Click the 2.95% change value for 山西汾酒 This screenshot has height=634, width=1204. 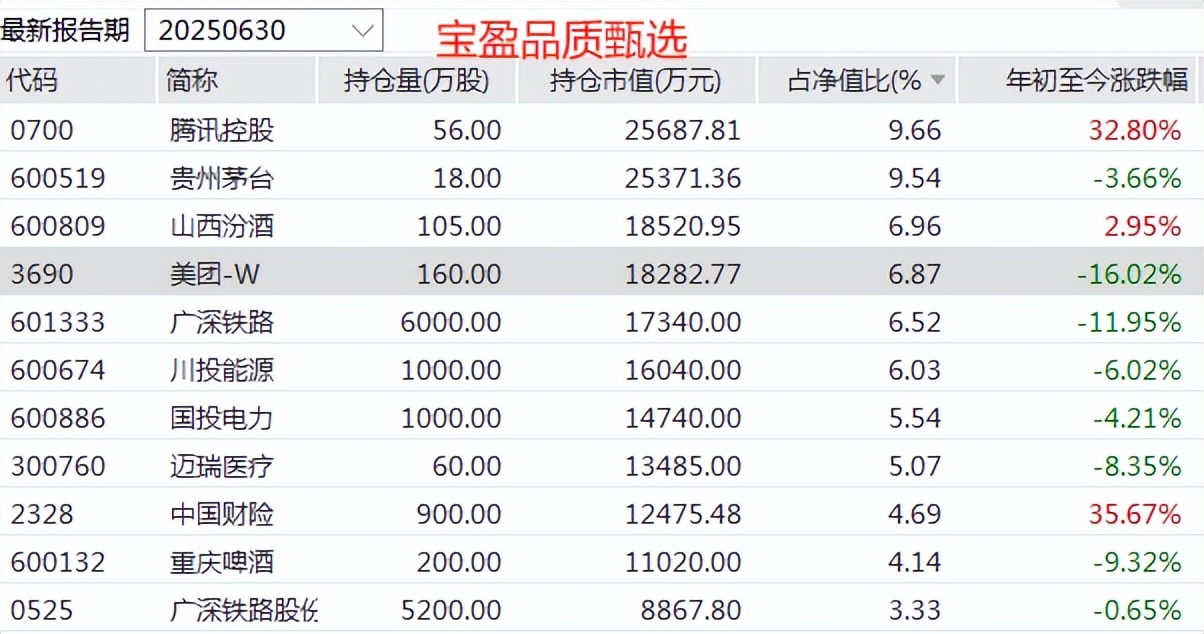tap(1143, 226)
